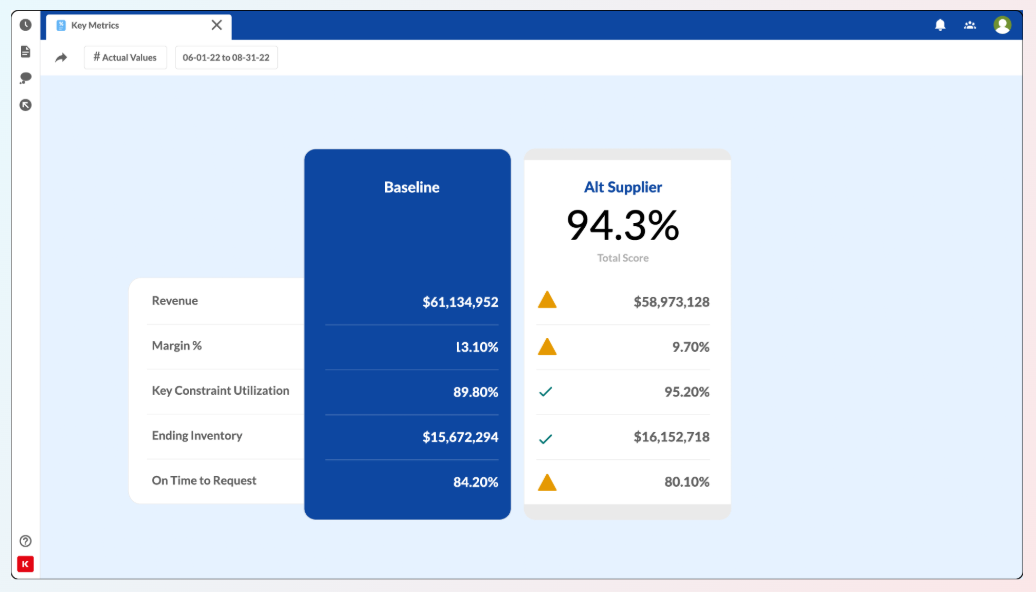Open the user profile avatar menu
This screenshot has height=592, width=1036.
[x=1003, y=24]
